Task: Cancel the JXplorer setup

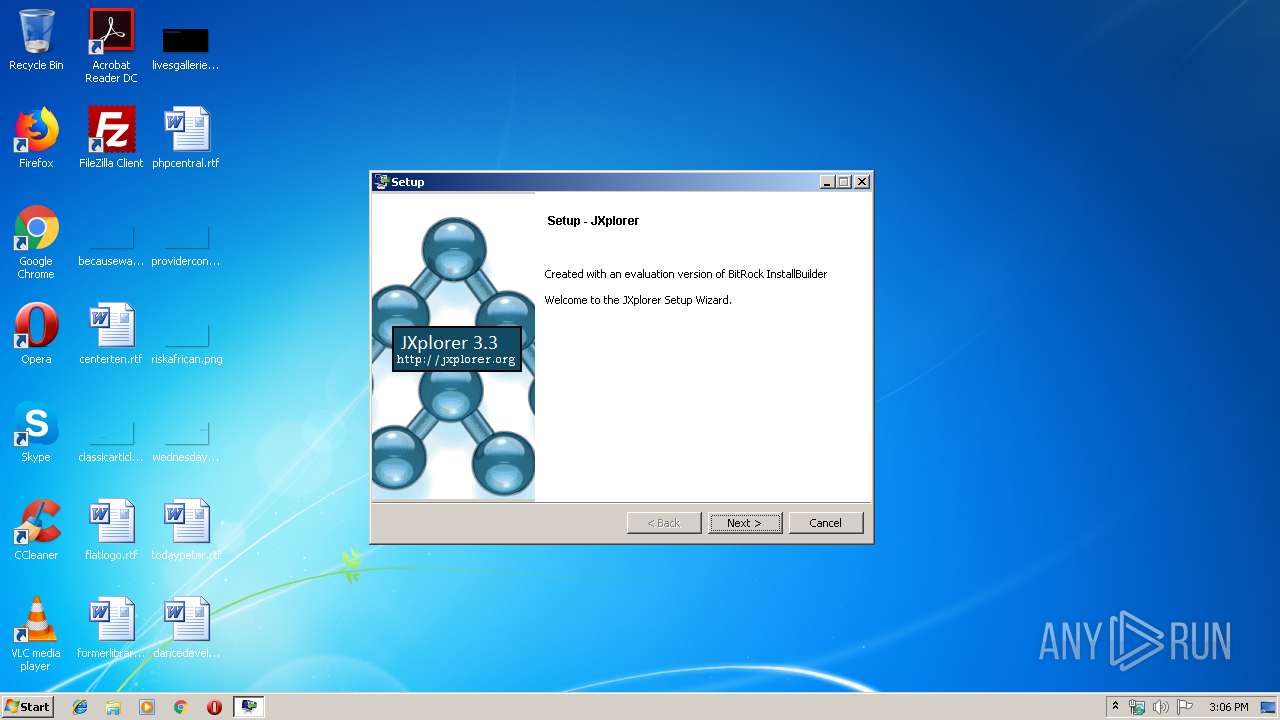Action: [825, 523]
